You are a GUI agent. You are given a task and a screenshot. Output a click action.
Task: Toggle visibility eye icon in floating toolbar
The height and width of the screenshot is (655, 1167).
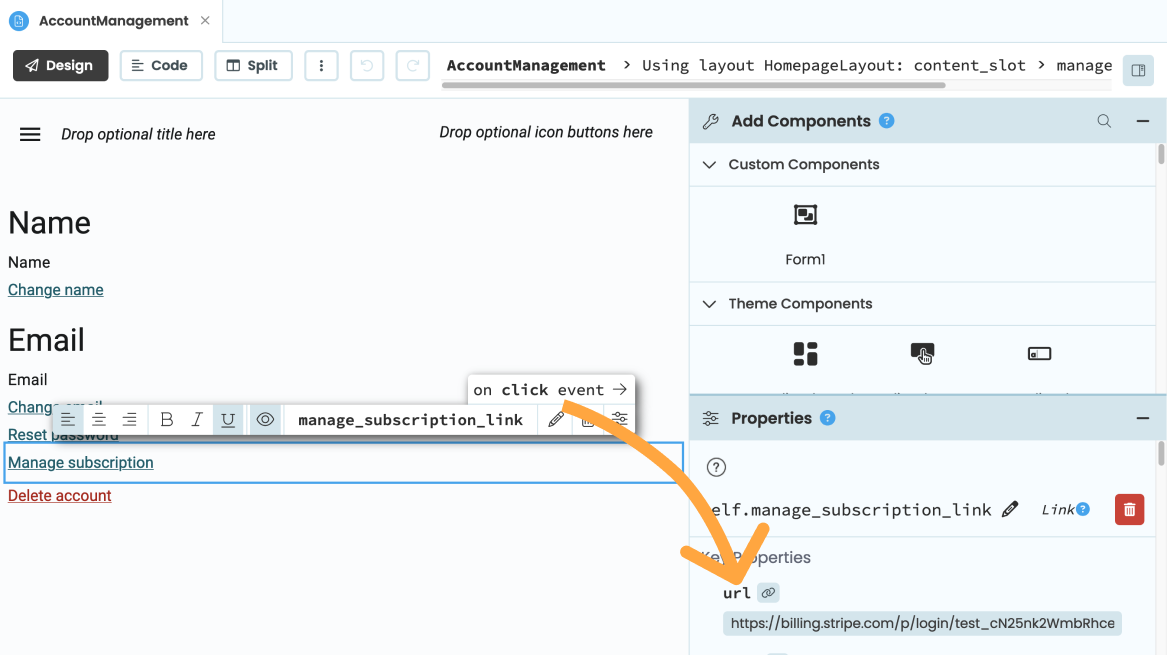click(265, 420)
